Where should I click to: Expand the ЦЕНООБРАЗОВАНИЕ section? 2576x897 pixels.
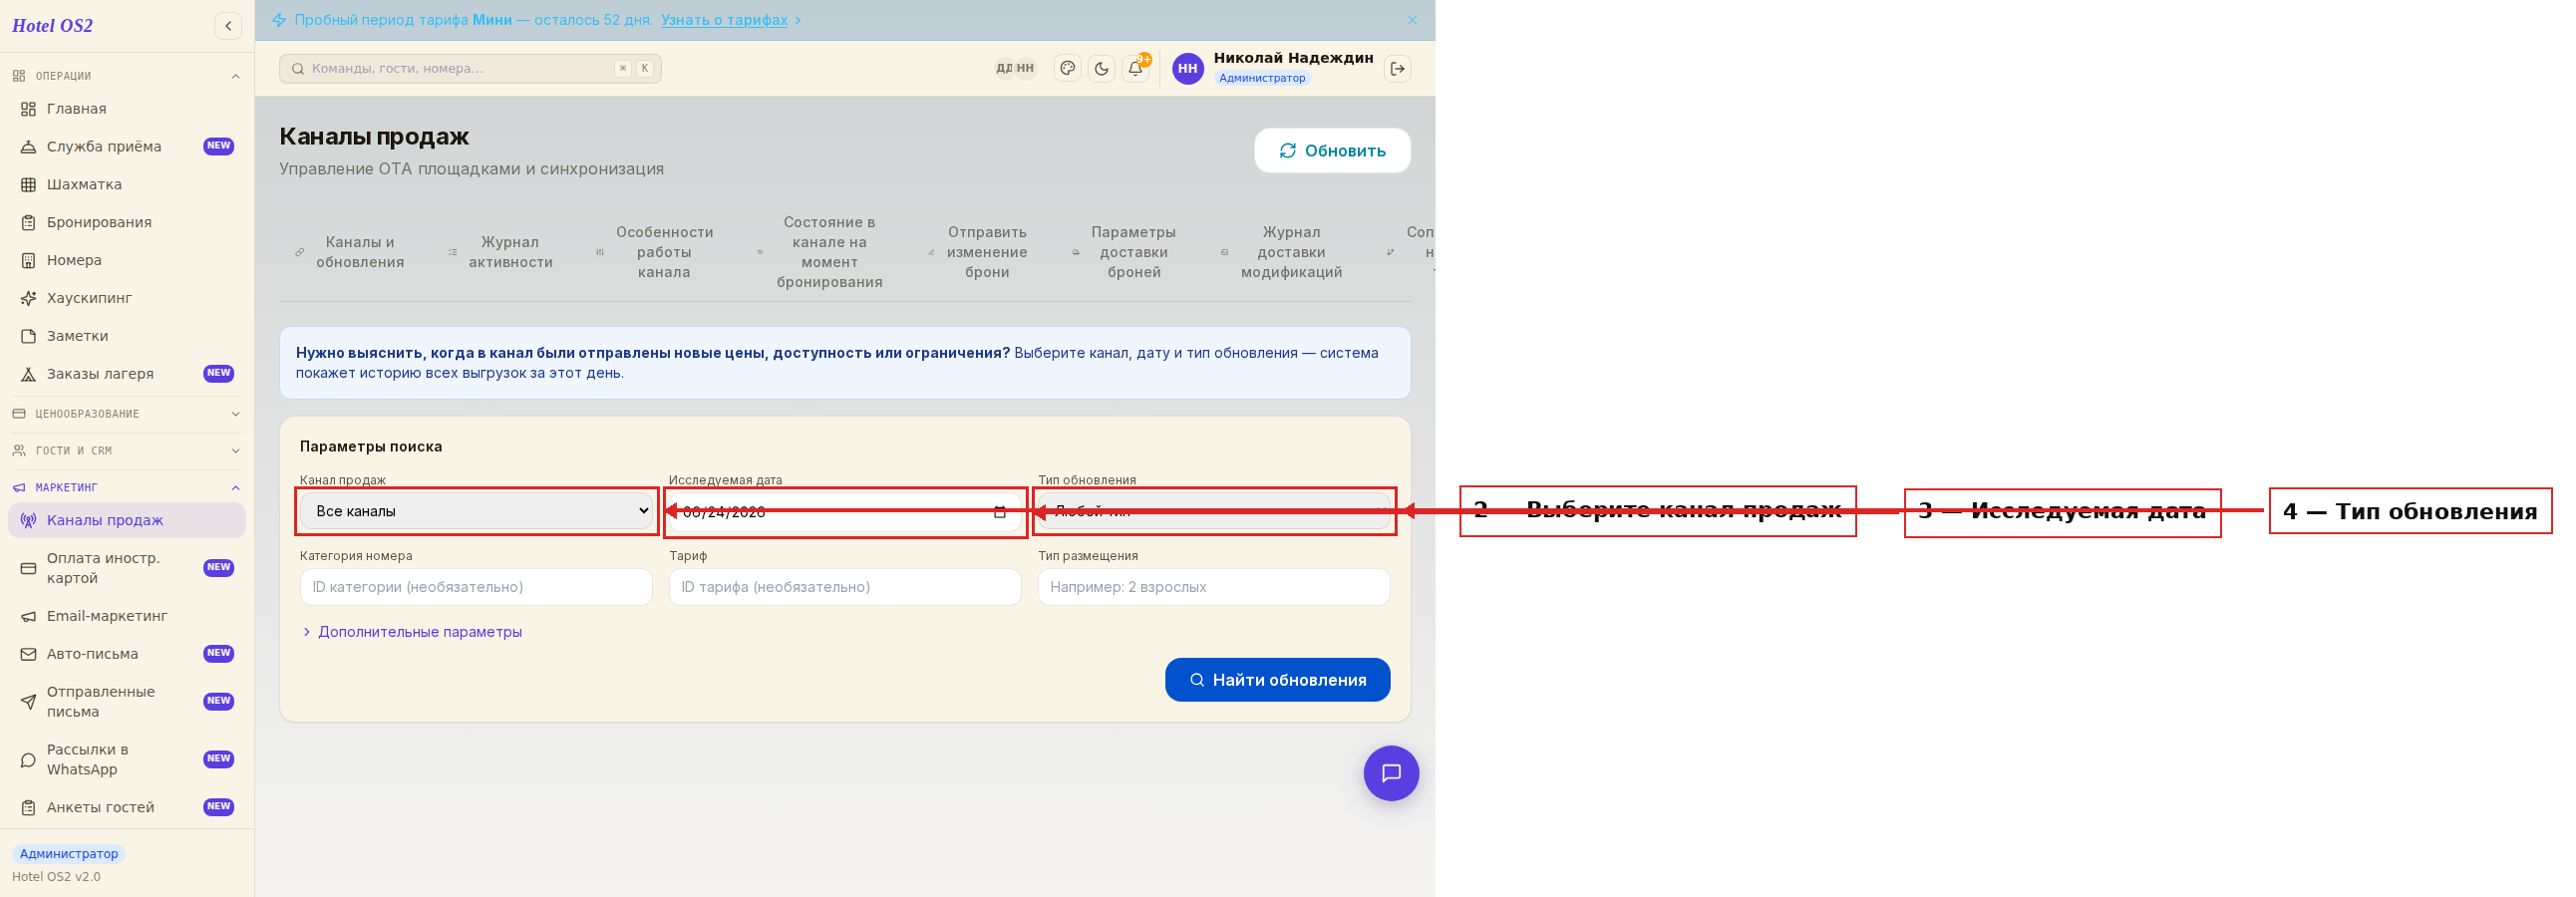click(127, 414)
